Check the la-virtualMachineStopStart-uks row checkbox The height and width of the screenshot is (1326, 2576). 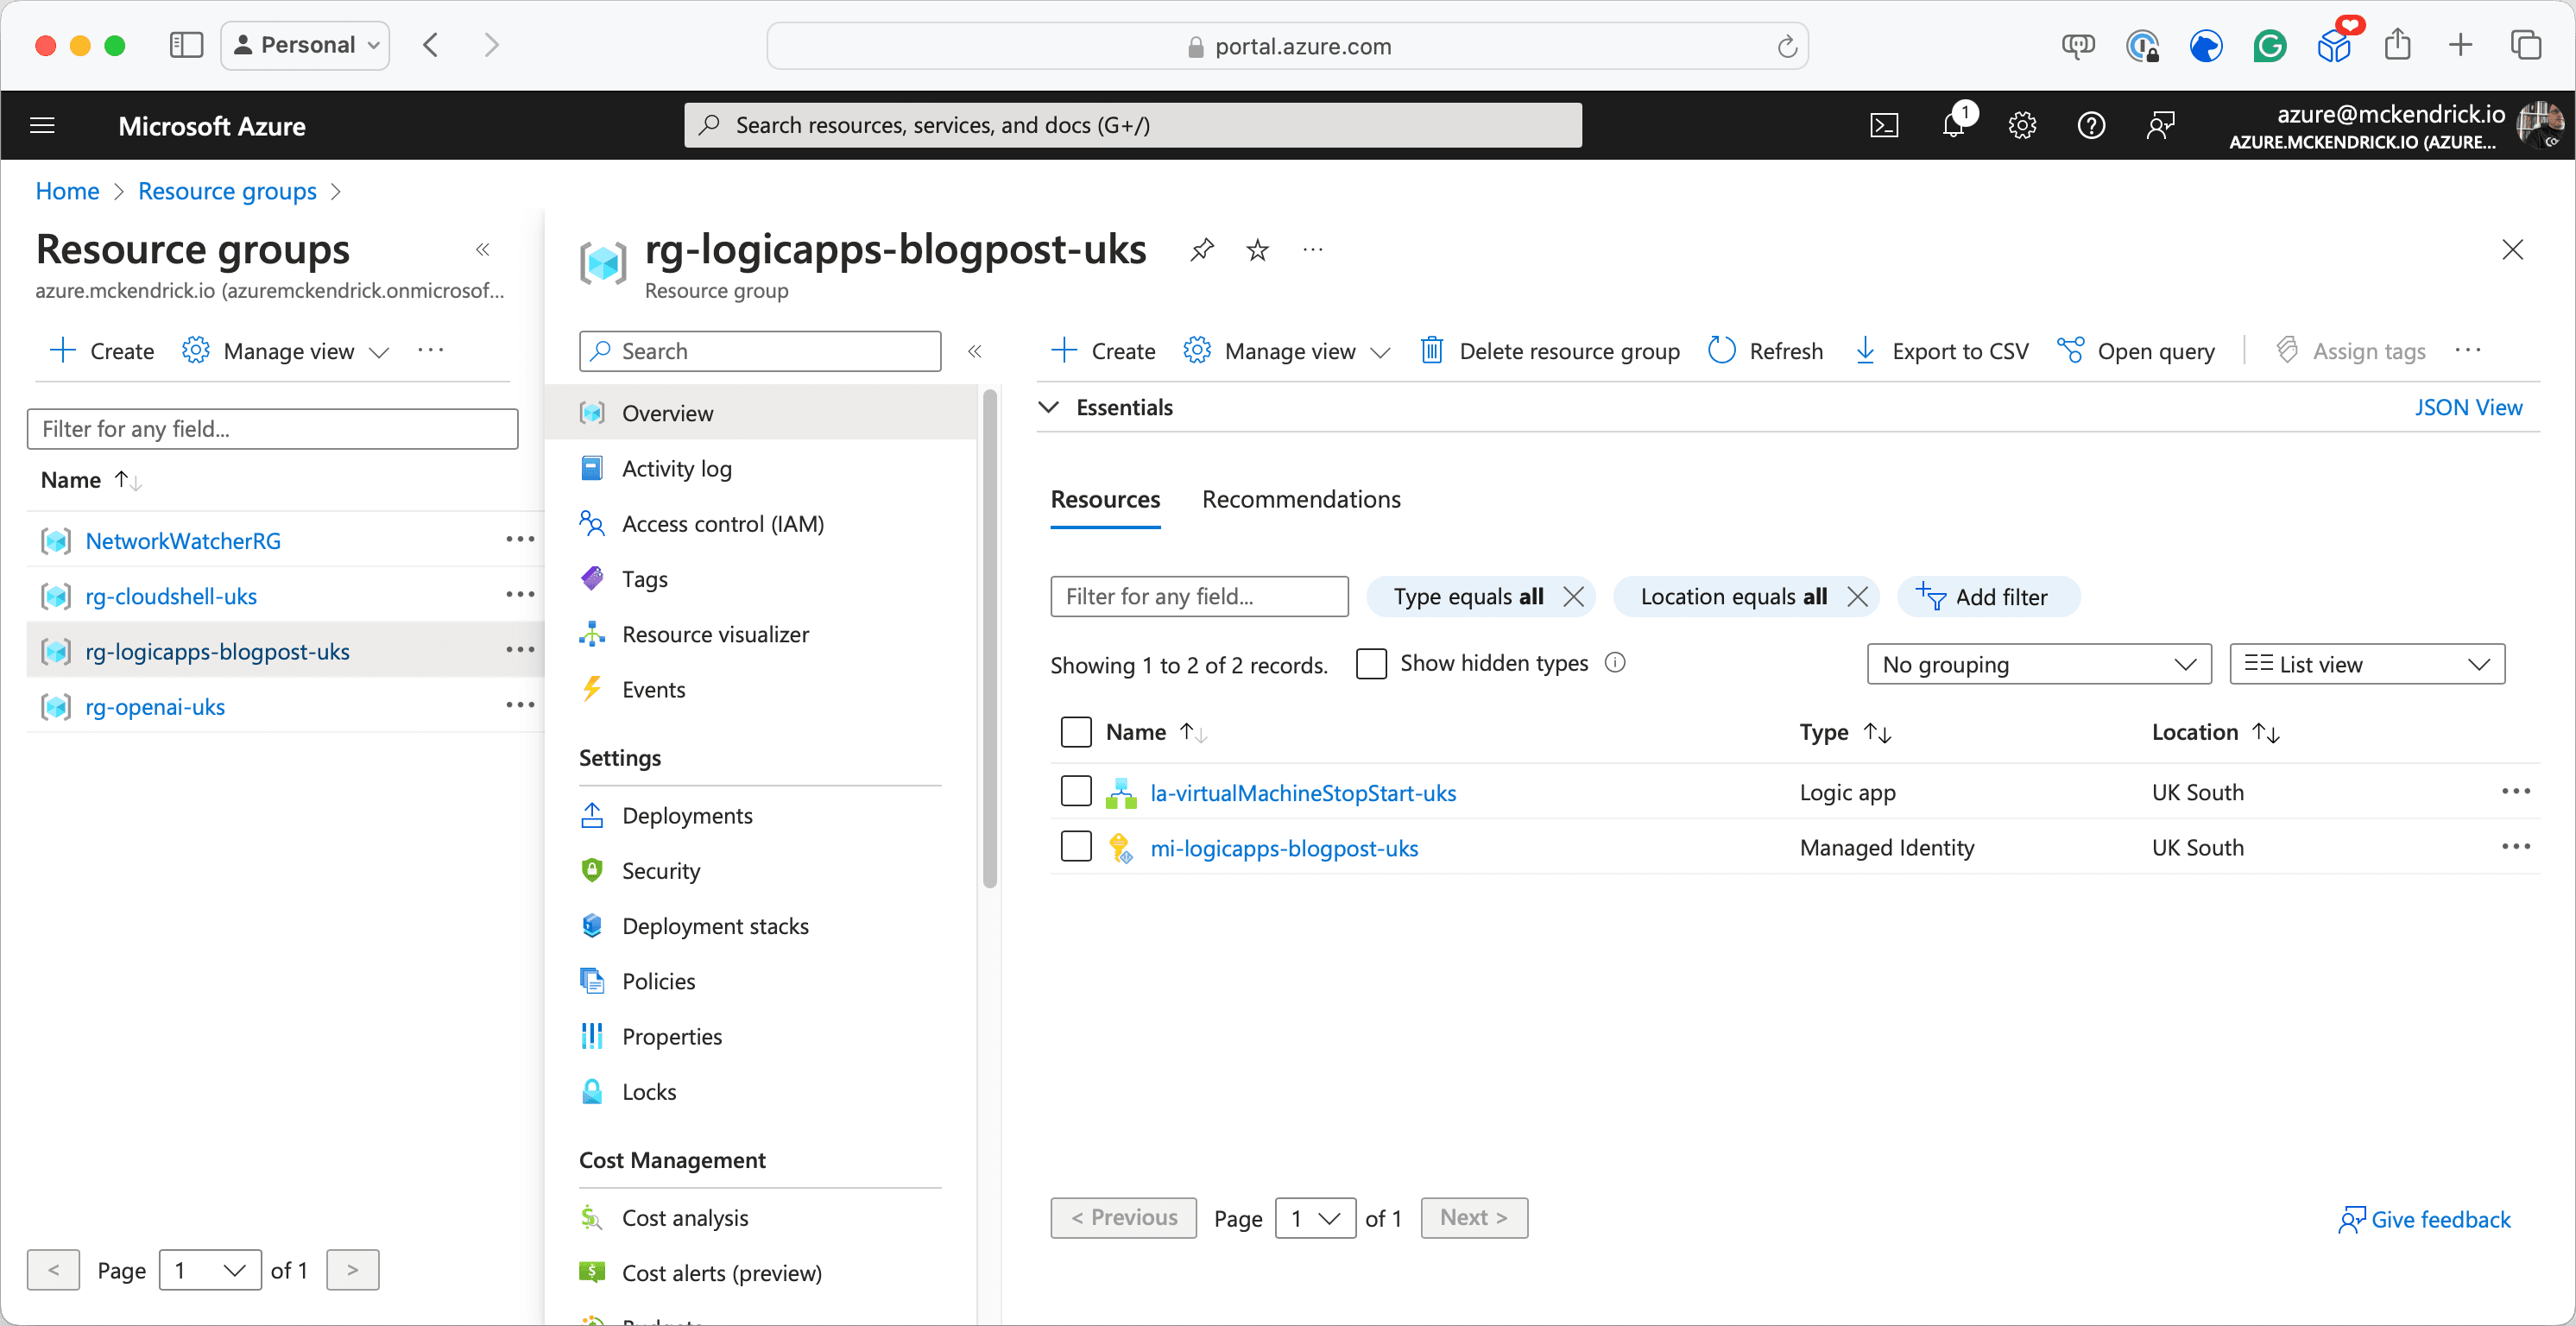click(x=1076, y=792)
